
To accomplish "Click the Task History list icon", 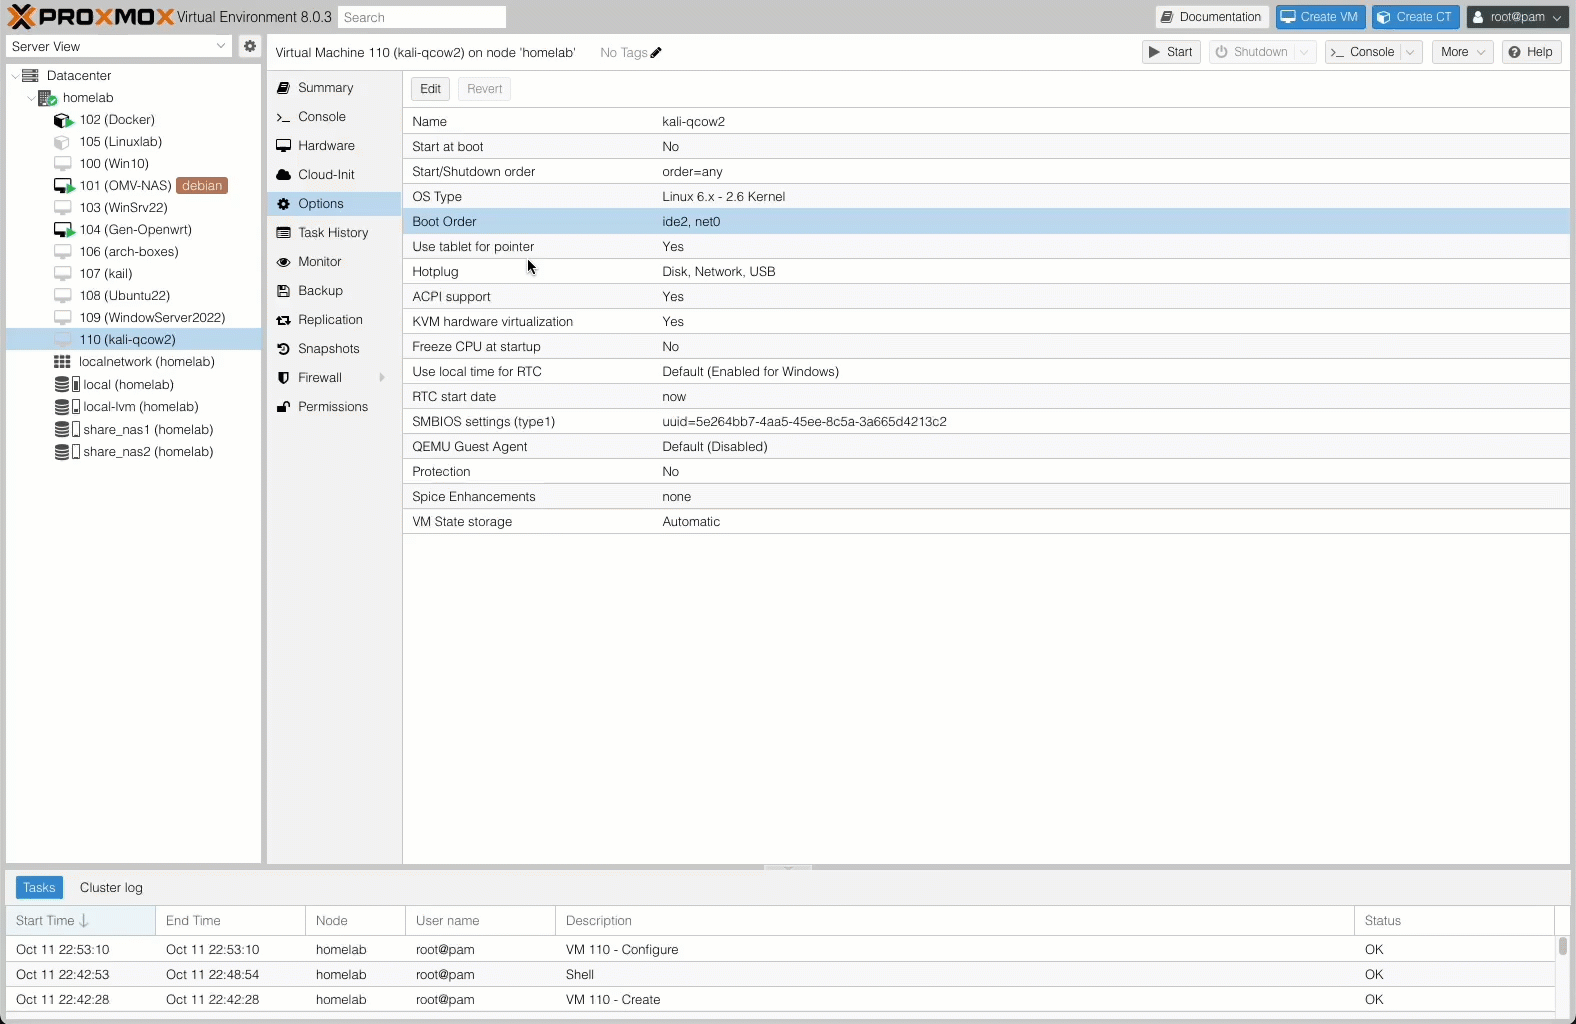I will (283, 233).
